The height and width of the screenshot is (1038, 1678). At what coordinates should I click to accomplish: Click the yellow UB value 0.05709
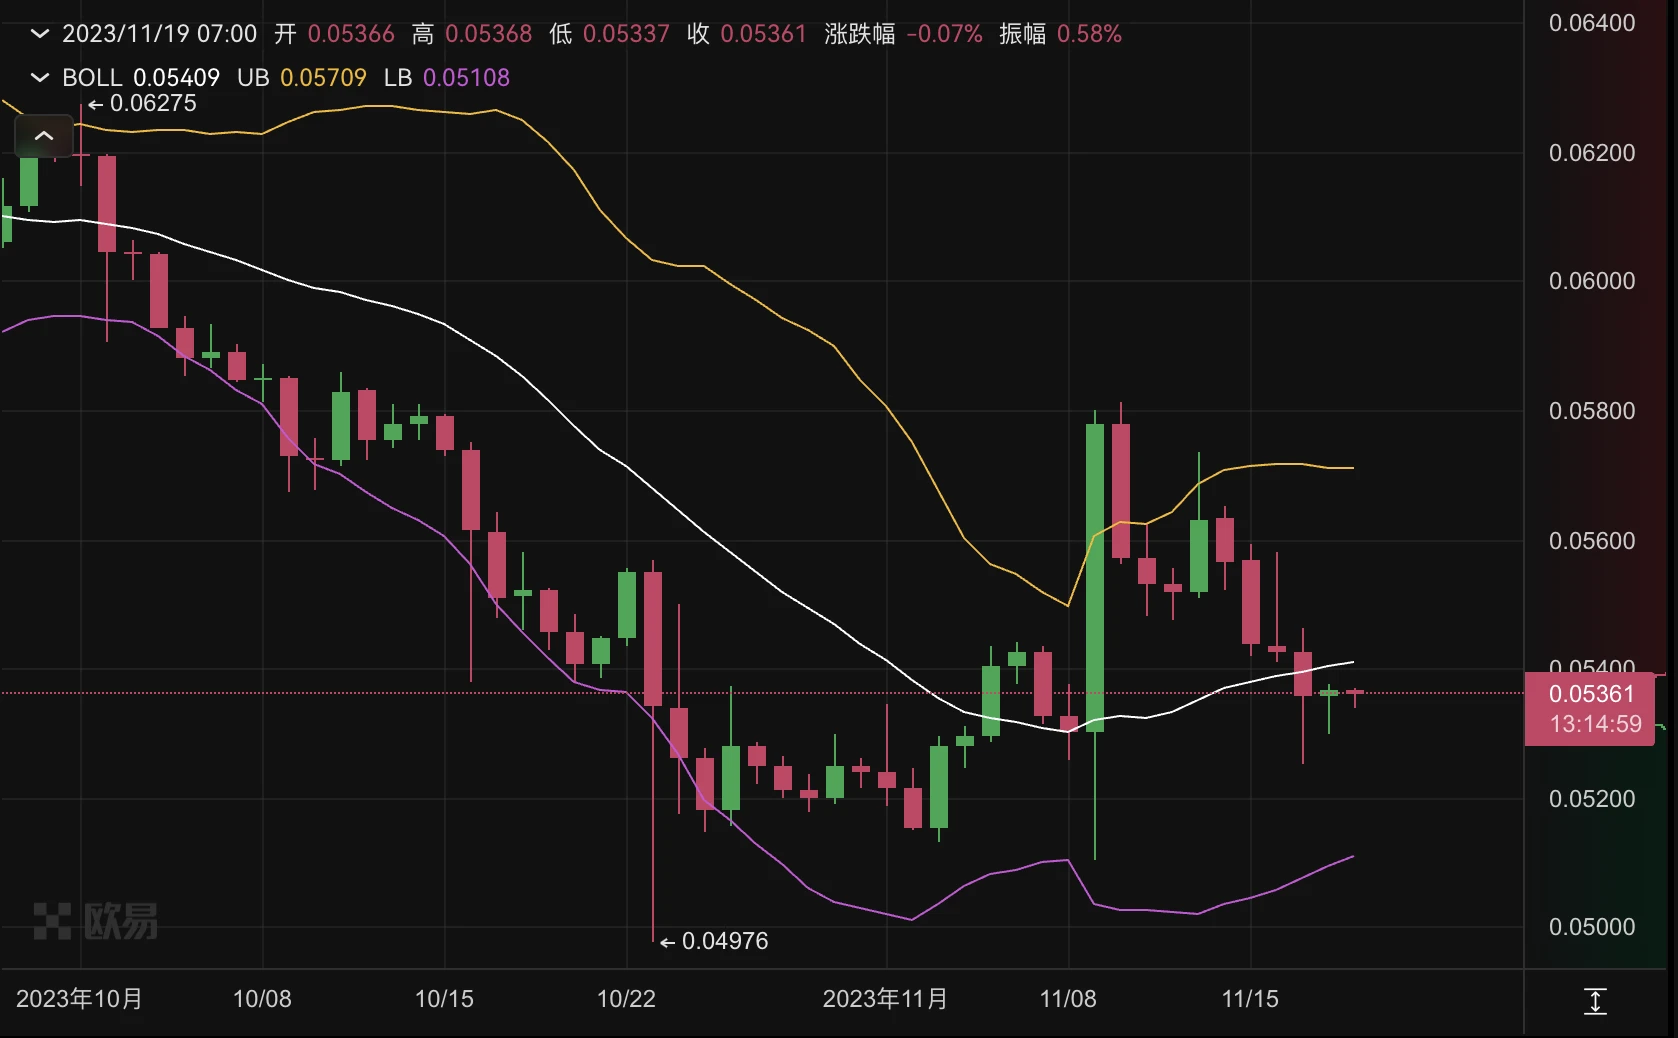(323, 78)
